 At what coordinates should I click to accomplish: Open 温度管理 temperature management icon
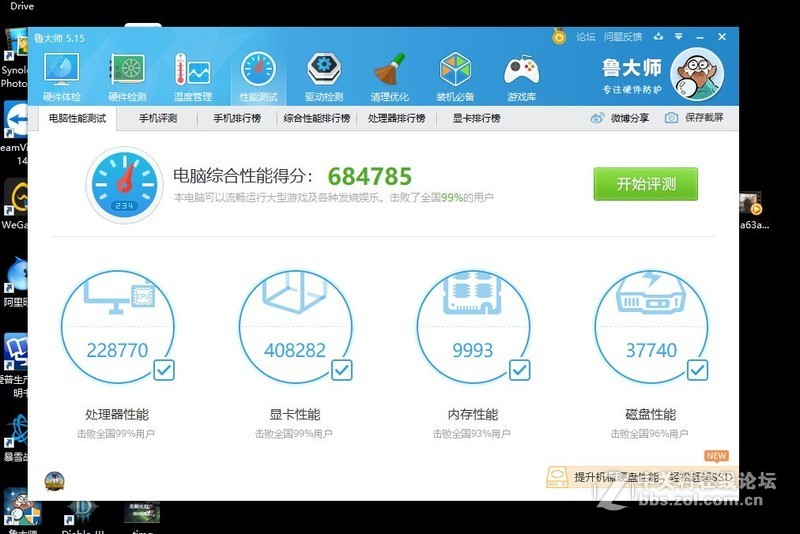point(193,77)
